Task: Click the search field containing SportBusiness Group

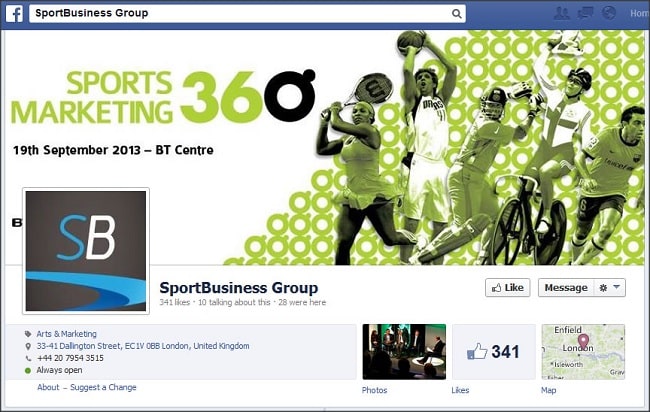Action: tap(247, 13)
